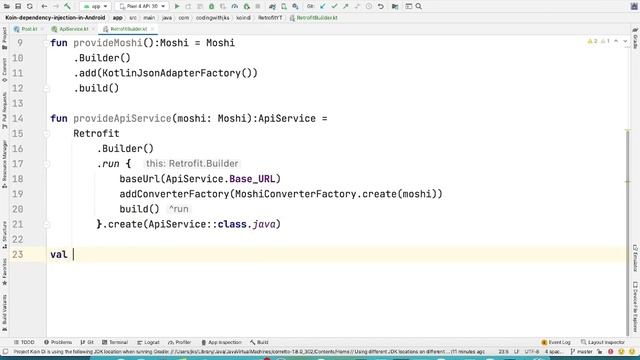Click the SDK Manager icon in toolbar
This screenshot has height=360, width=640.
click(x=295, y=7)
